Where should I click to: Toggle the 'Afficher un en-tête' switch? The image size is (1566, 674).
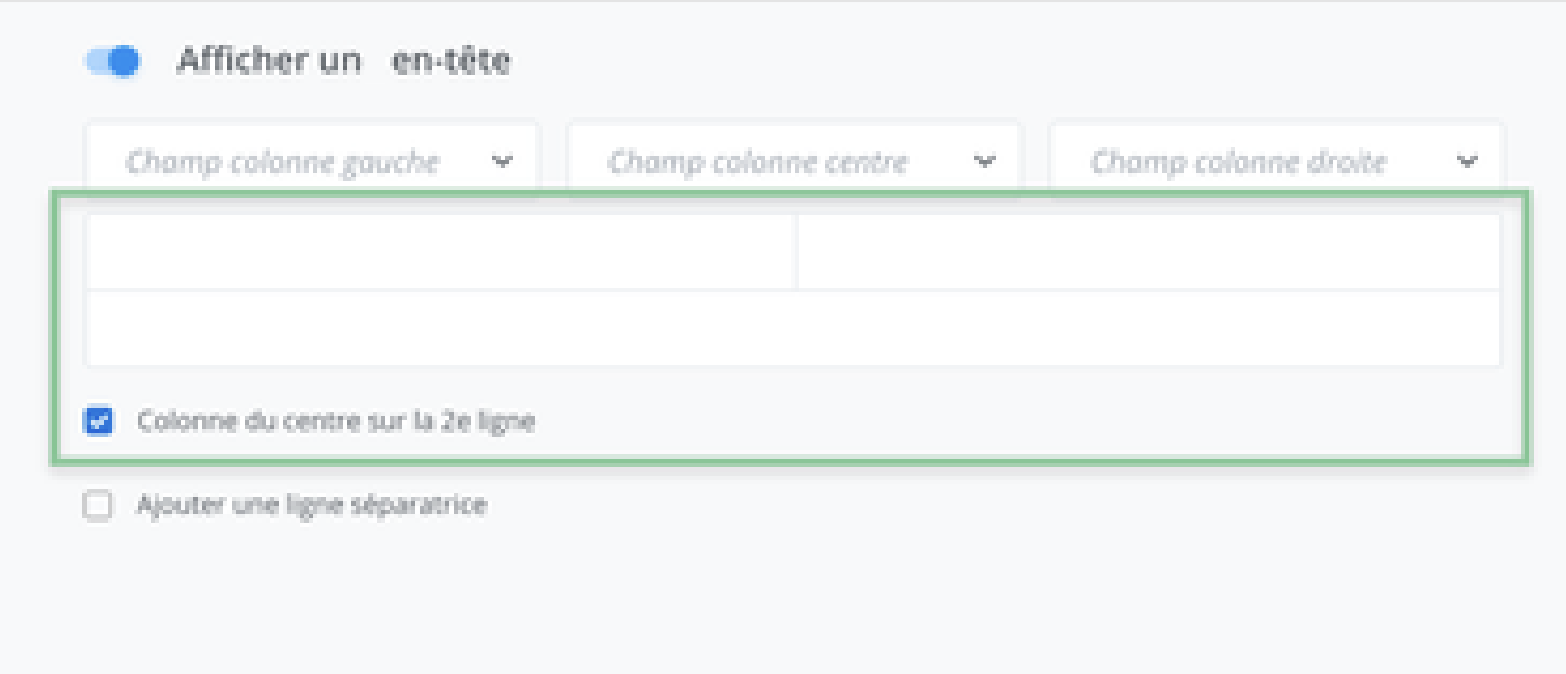[112, 62]
